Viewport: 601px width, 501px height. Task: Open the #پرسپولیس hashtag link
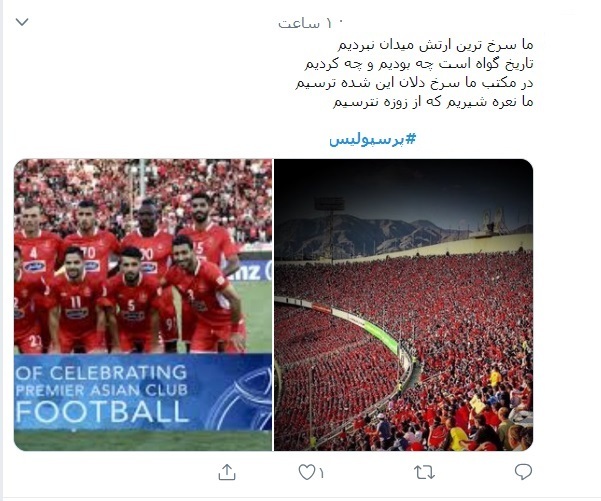point(373,139)
